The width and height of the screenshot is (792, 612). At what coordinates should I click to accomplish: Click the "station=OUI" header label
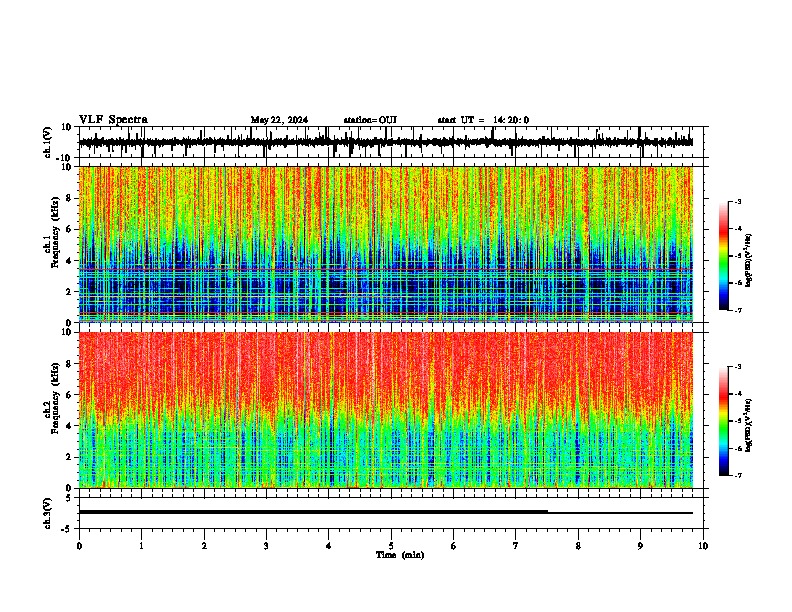click(x=370, y=120)
